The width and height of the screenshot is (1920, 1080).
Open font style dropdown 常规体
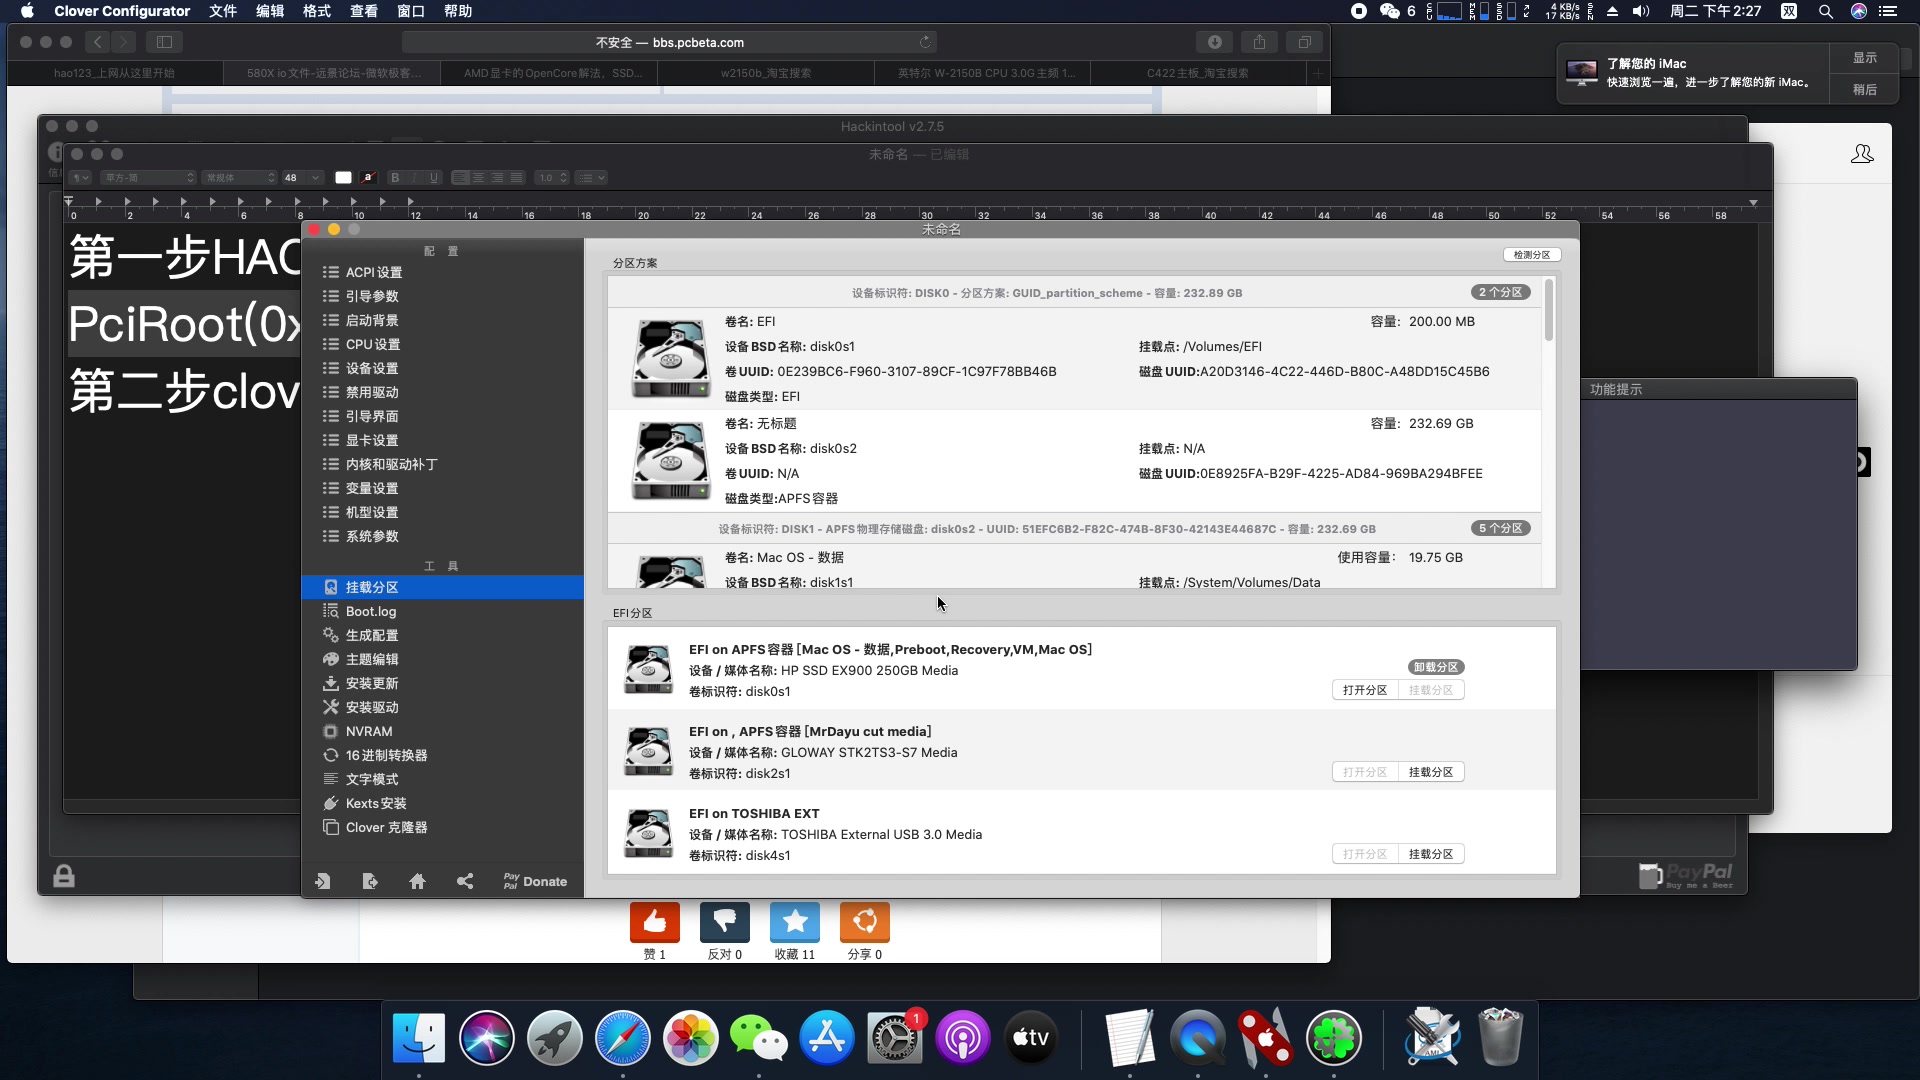click(238, 178)
